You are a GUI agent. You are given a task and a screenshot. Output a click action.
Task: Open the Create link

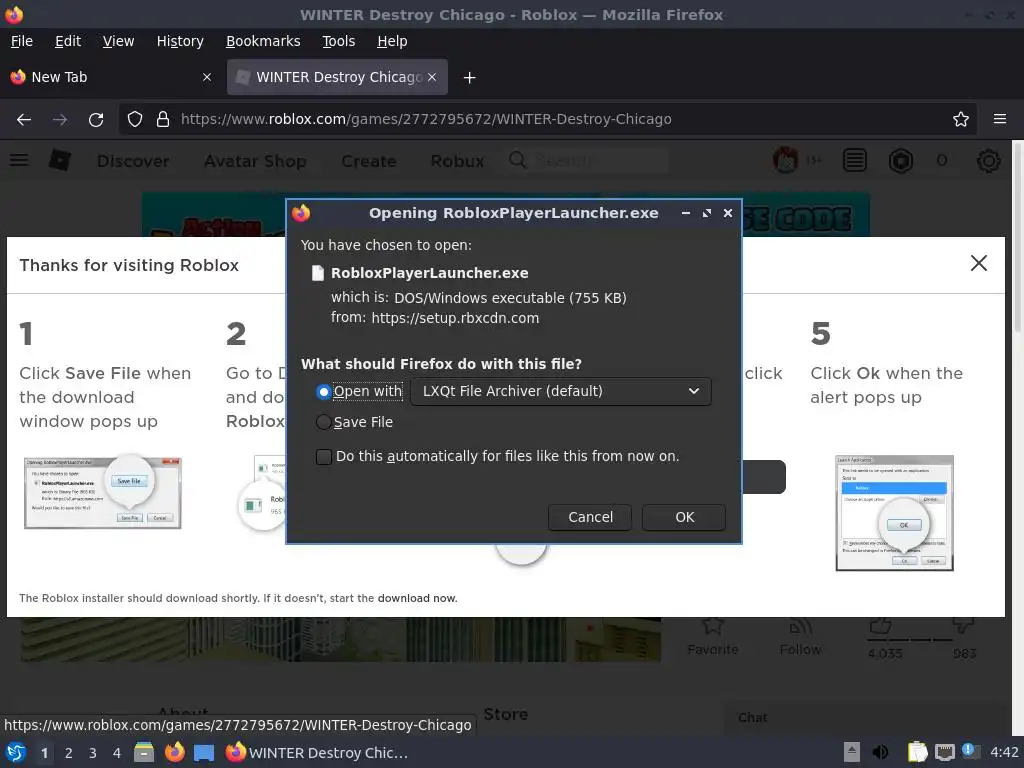[x=369, y=161]
